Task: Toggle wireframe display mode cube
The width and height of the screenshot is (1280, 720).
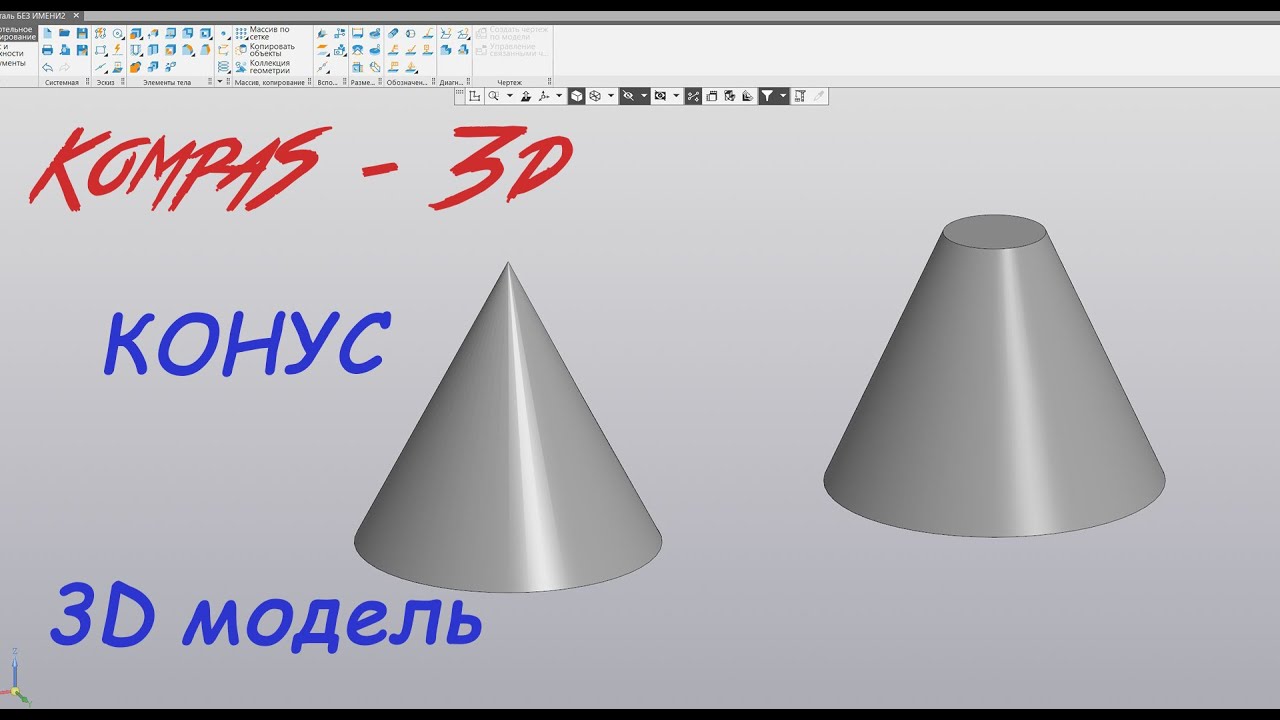Action: pos(595,96)
